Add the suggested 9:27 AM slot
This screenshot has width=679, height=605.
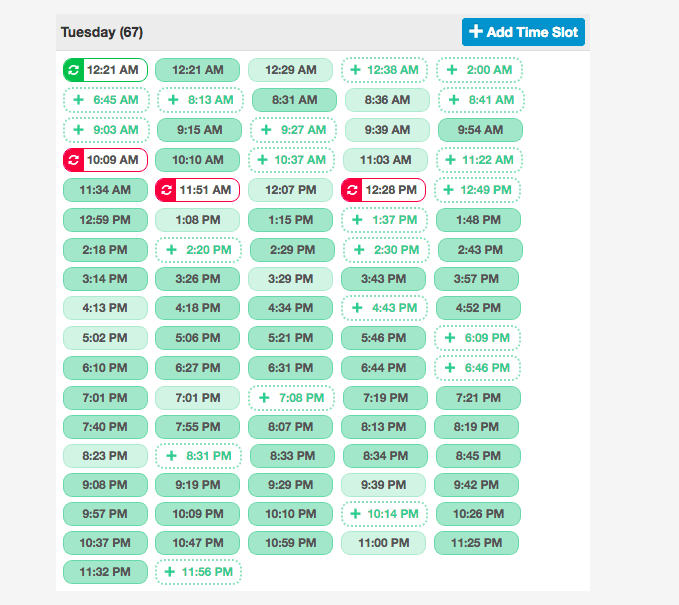[x=293, y=130]
